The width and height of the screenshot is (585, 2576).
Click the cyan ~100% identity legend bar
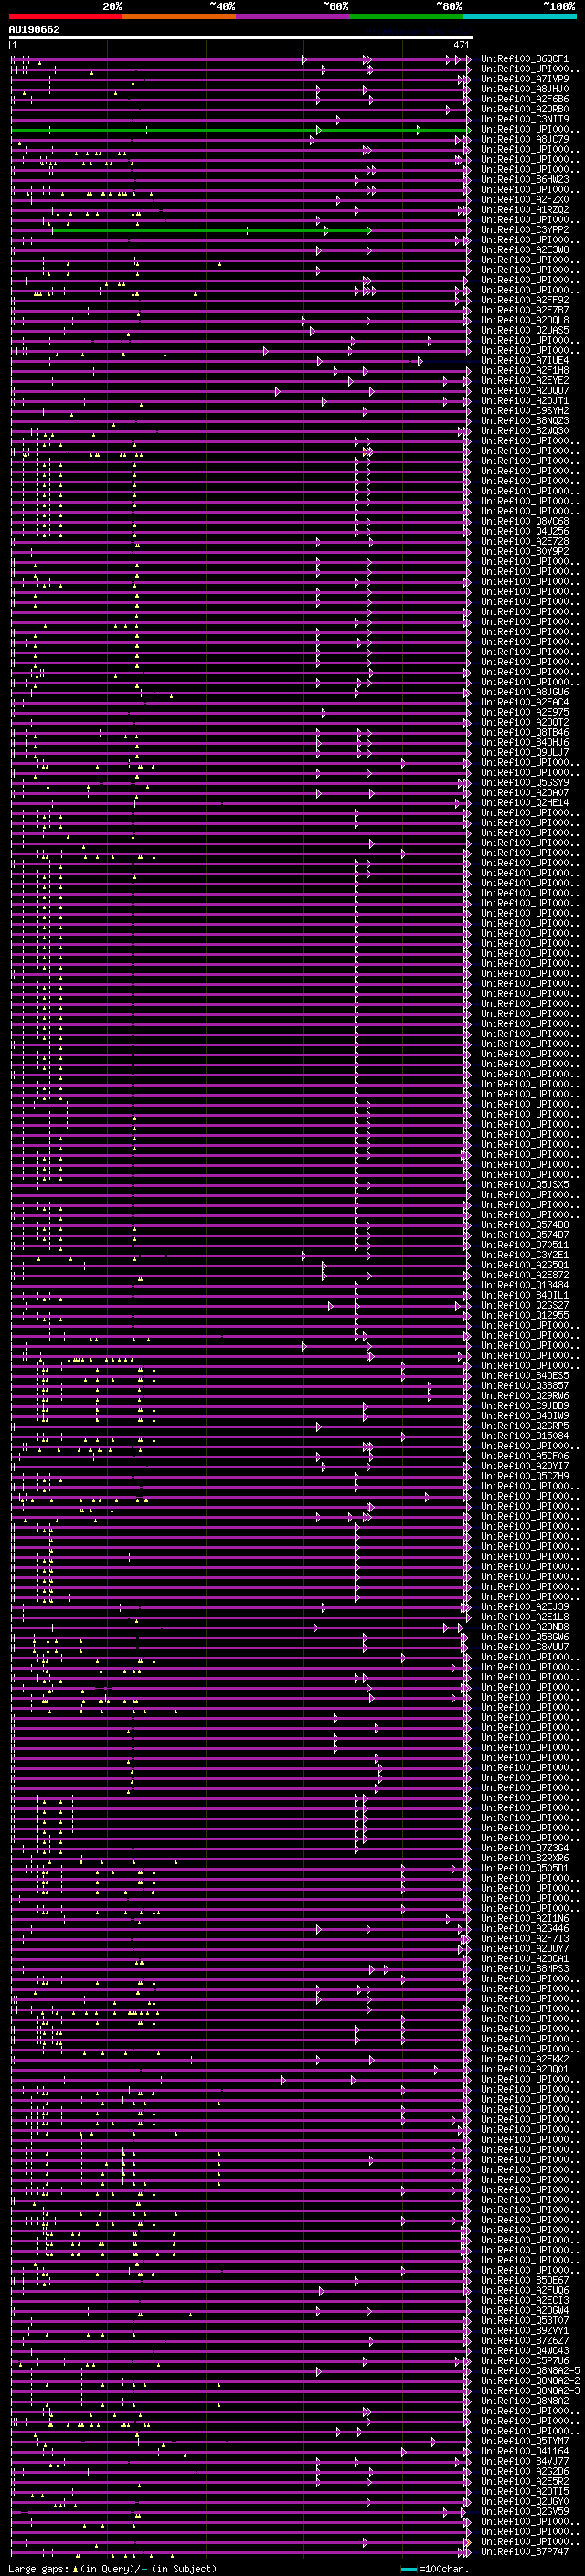coord(519,16)
